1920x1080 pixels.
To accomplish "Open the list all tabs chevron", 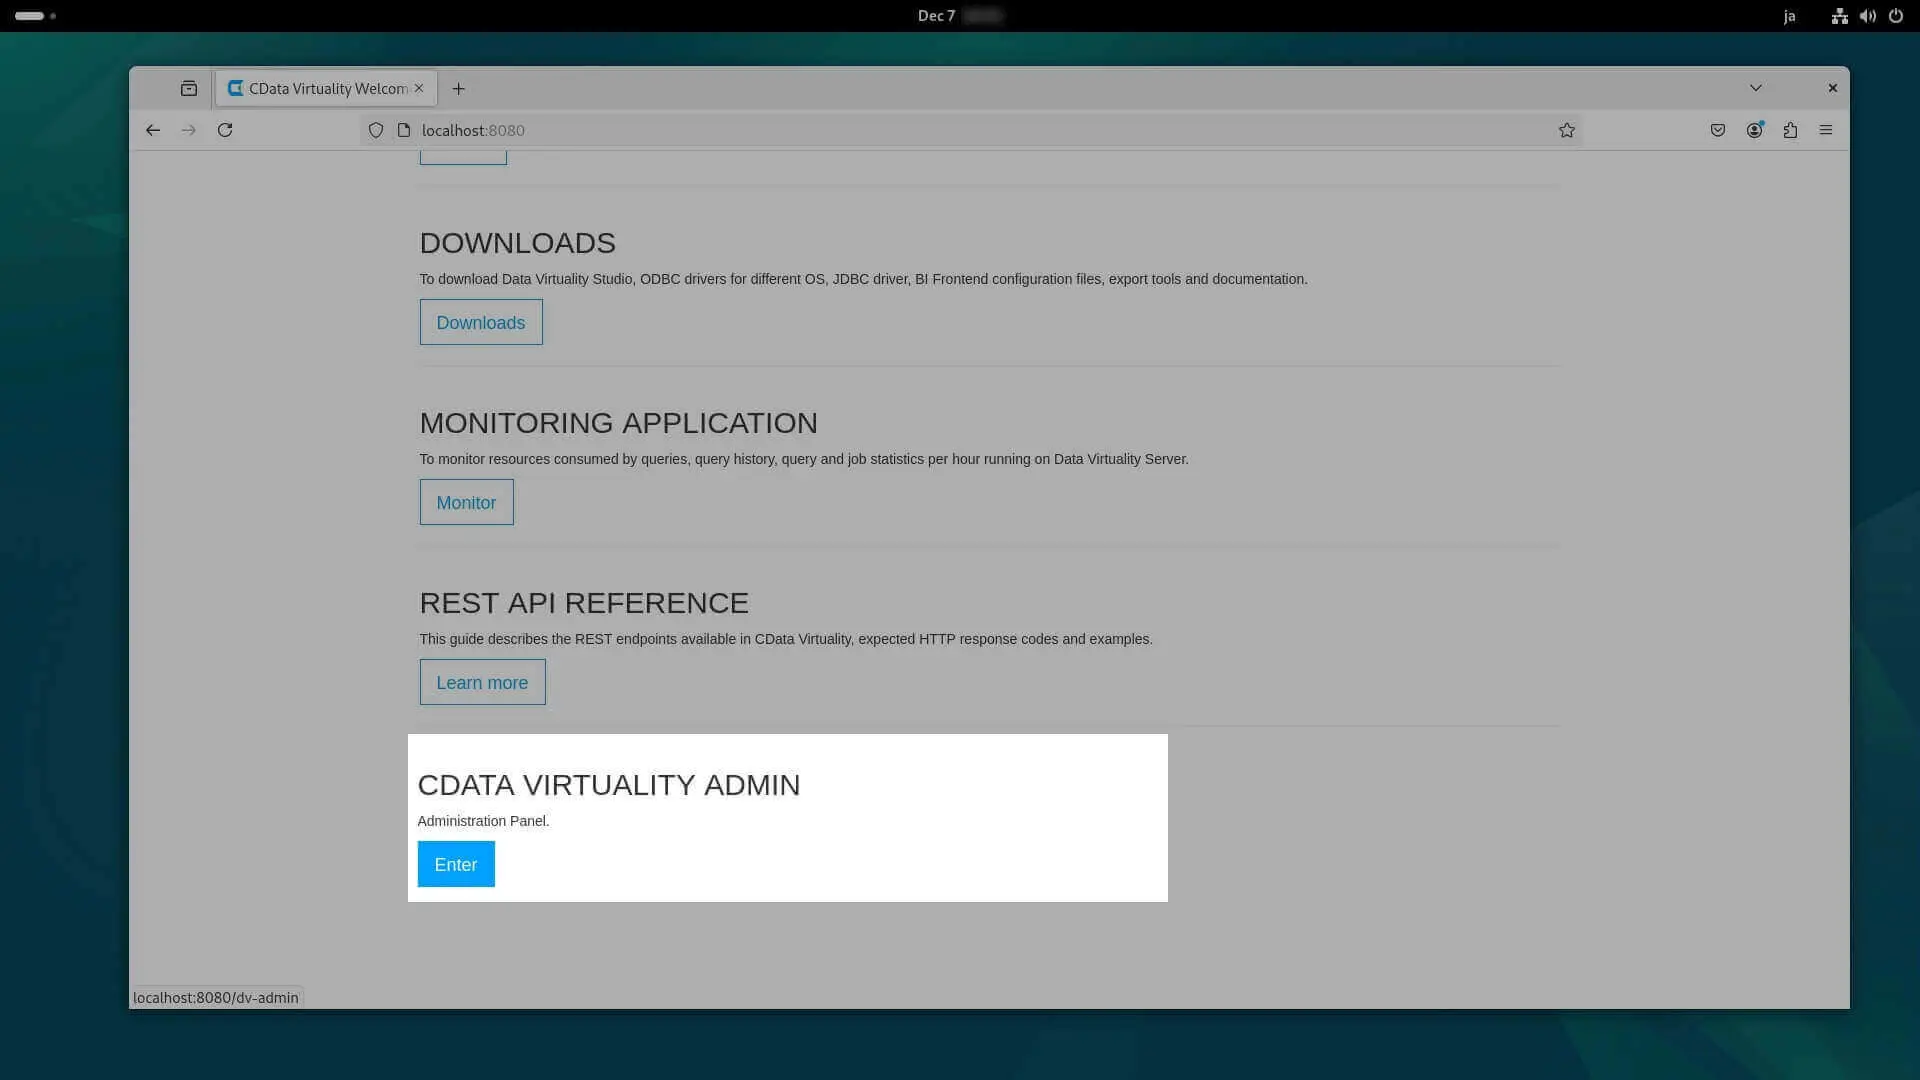I will click(x=1755, y=88).
